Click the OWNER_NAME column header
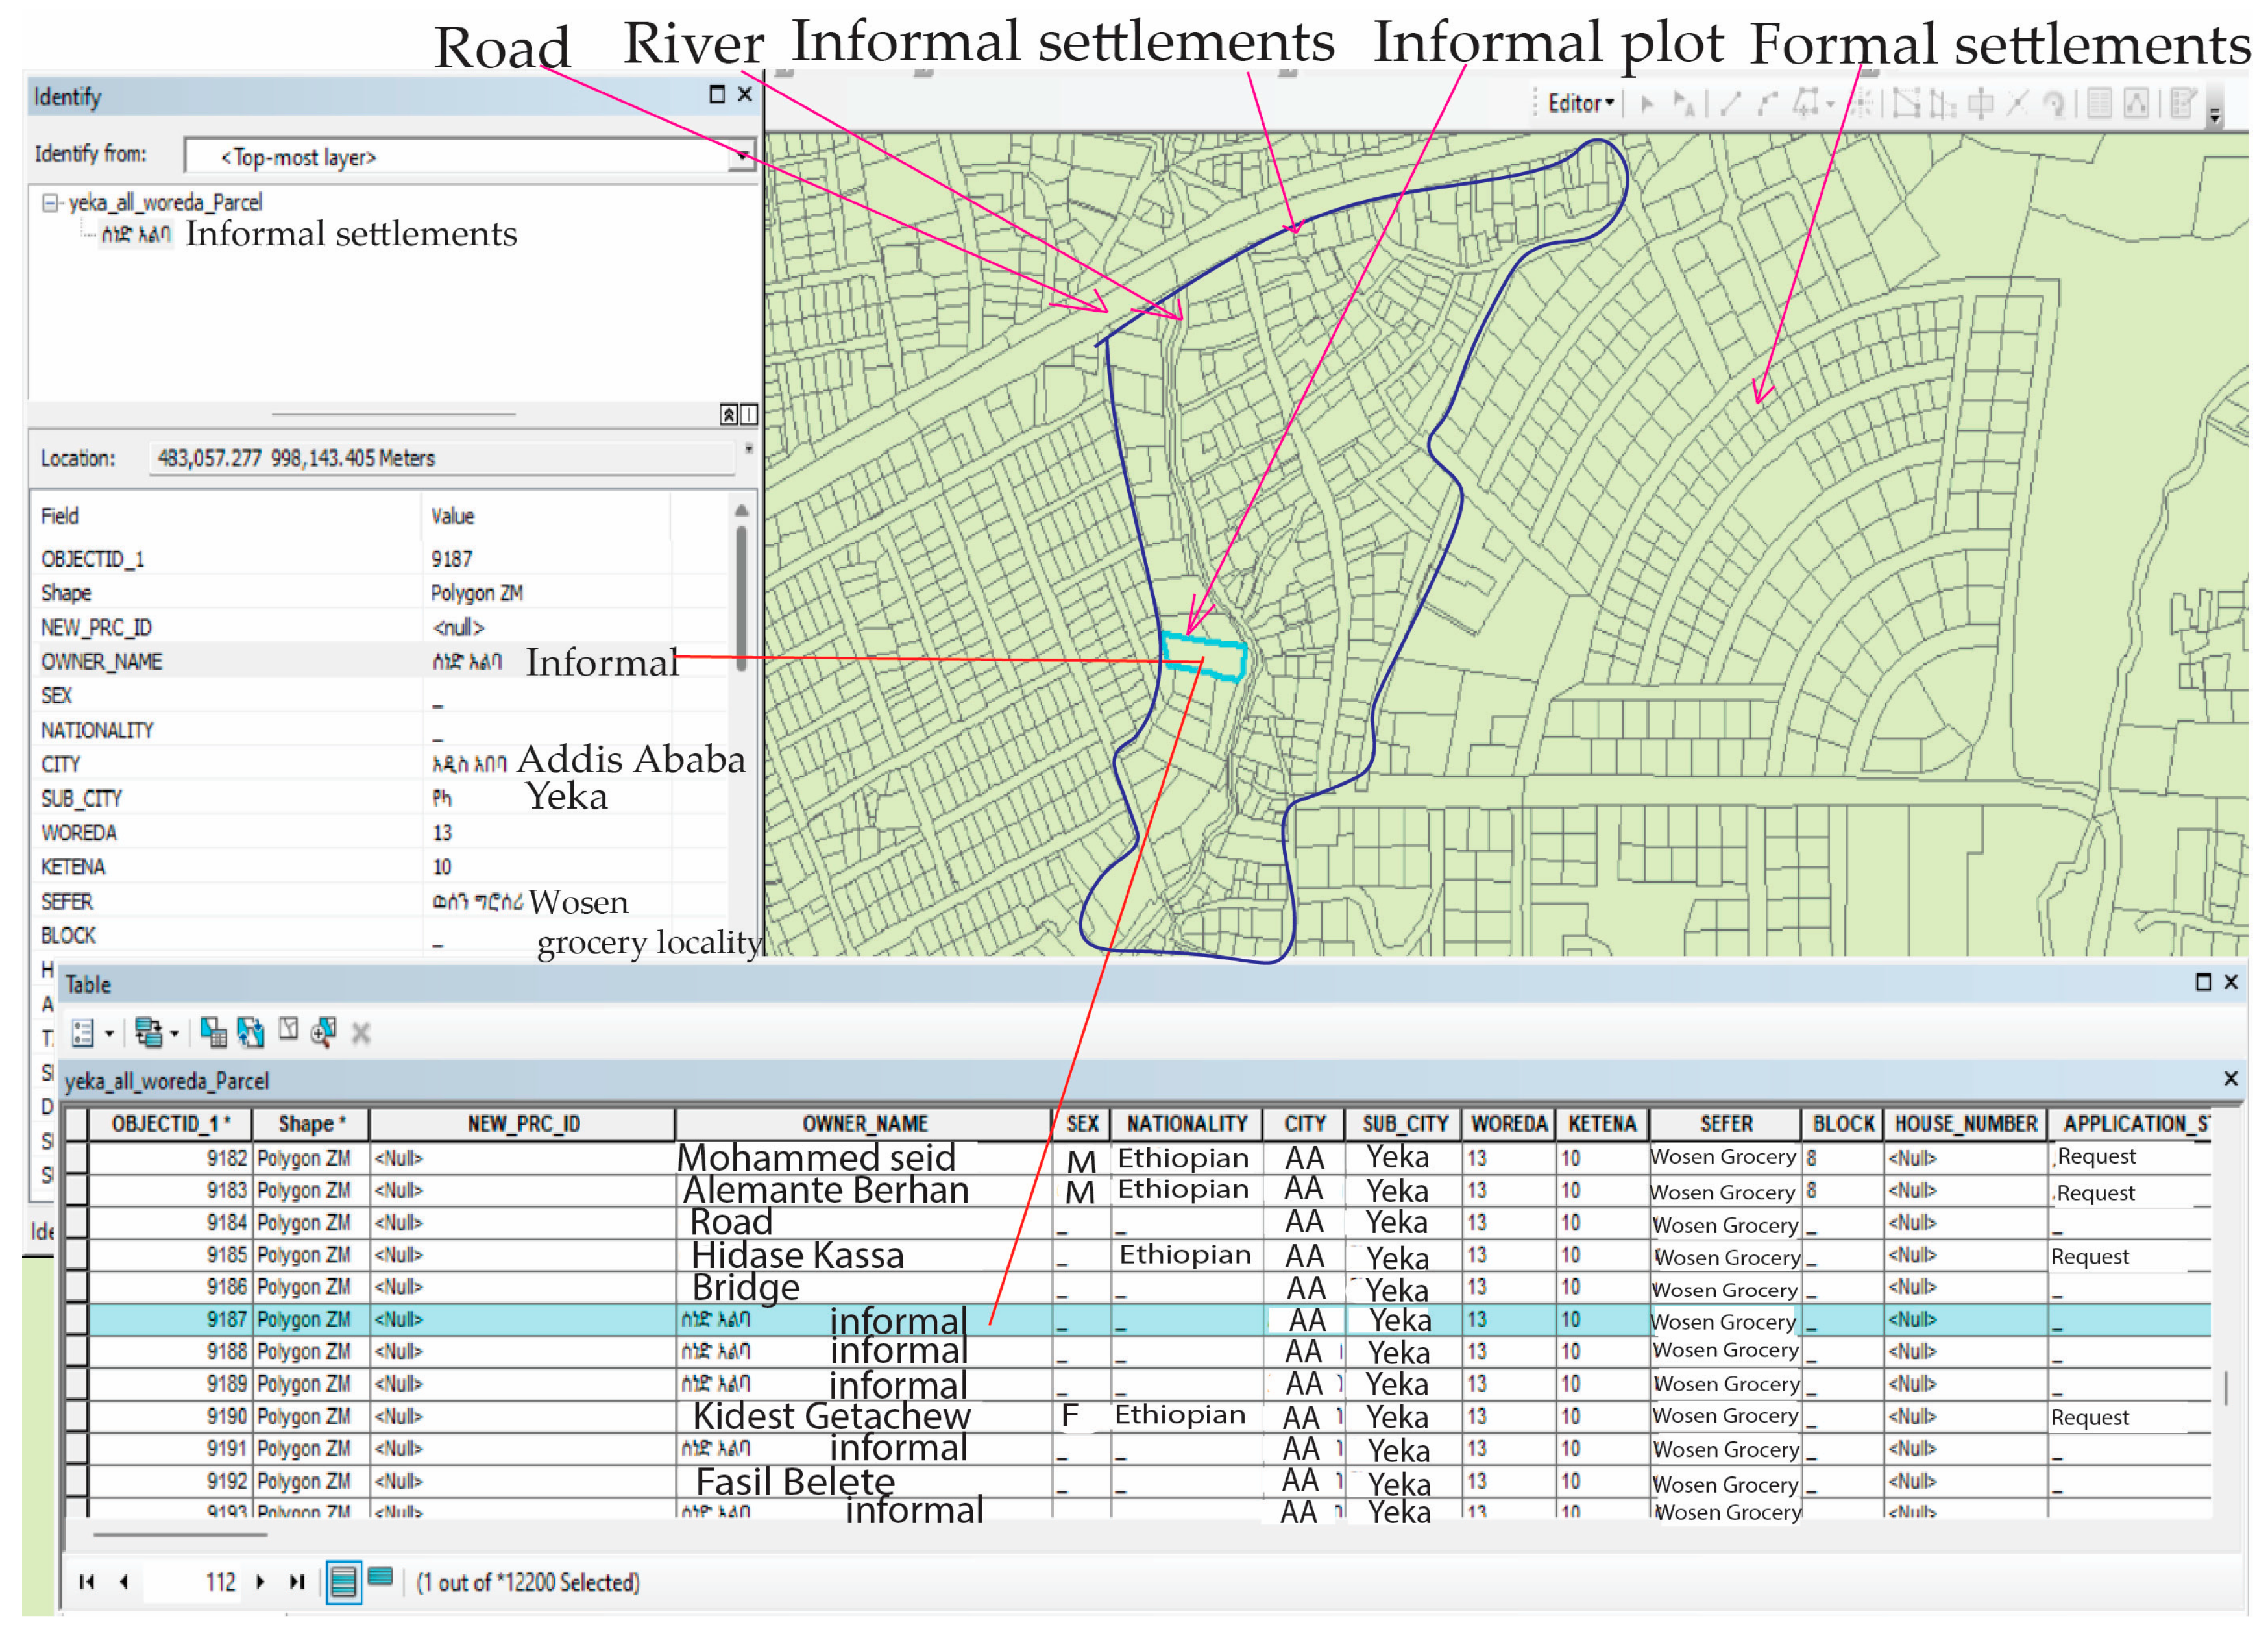 pos(864,1124)
